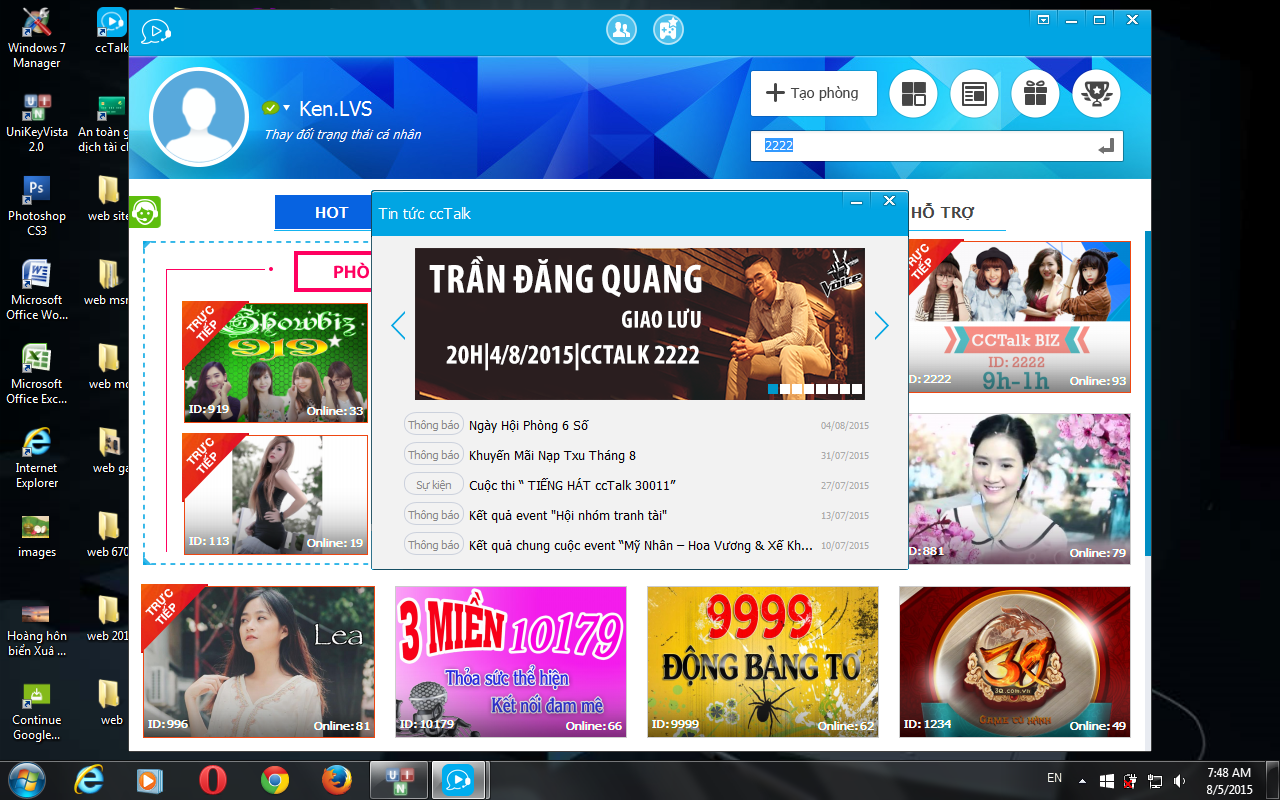Click the green headset support icon
This screenshot has width=1280, height=800.
(145, 212)
